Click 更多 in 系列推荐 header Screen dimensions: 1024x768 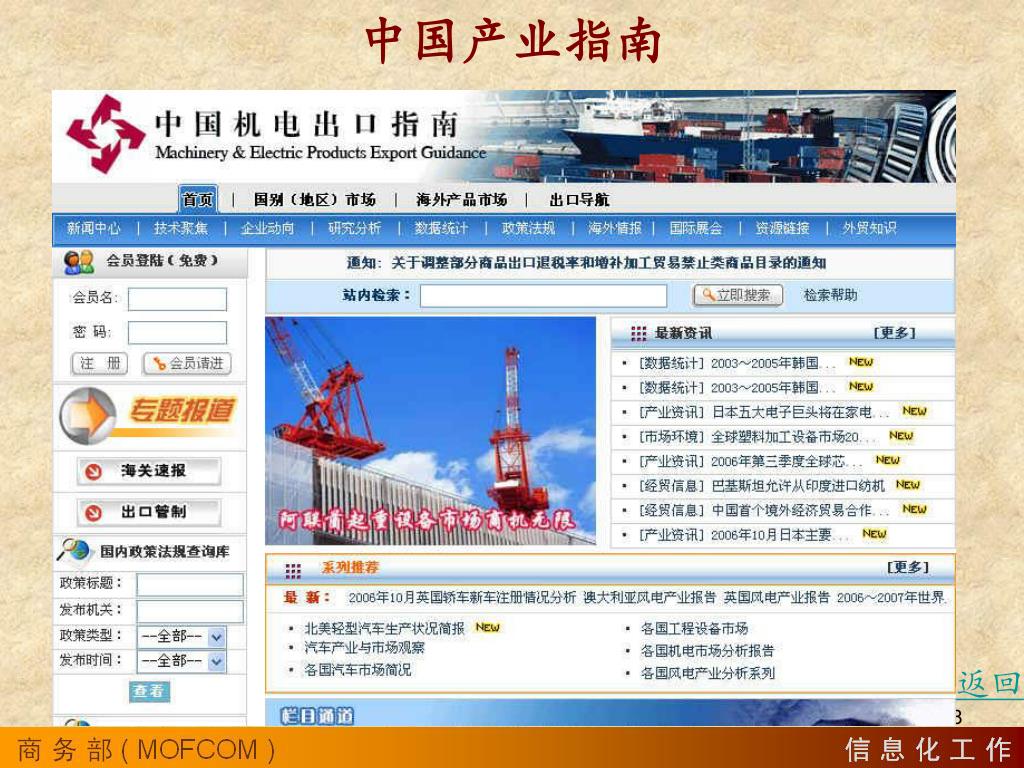[908, 568]
